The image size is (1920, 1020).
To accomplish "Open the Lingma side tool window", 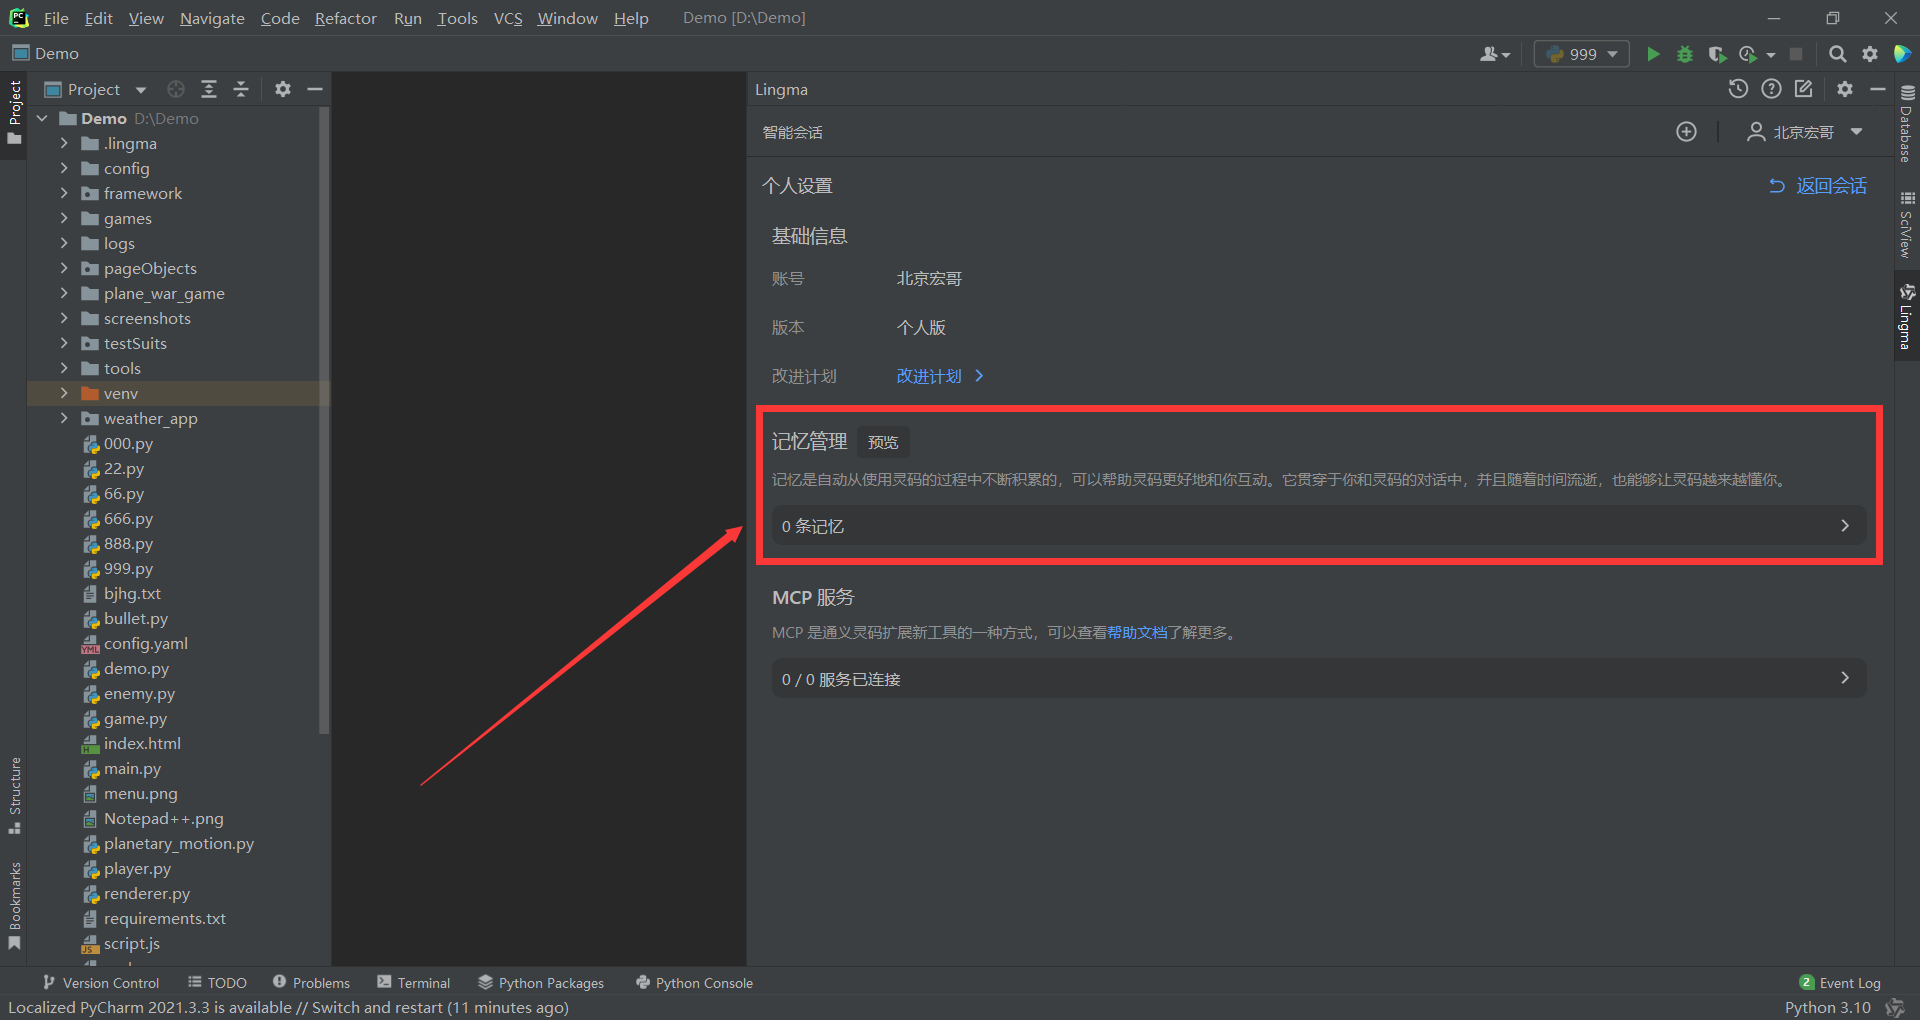I will tap(1906, 317).
